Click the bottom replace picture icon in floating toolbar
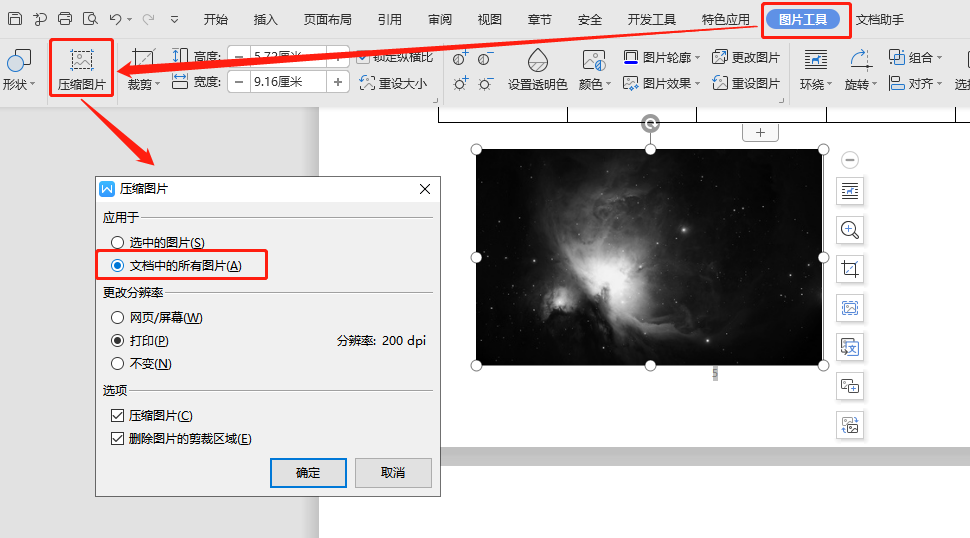This screenshot has height=538, width=970. coord(850,425)
